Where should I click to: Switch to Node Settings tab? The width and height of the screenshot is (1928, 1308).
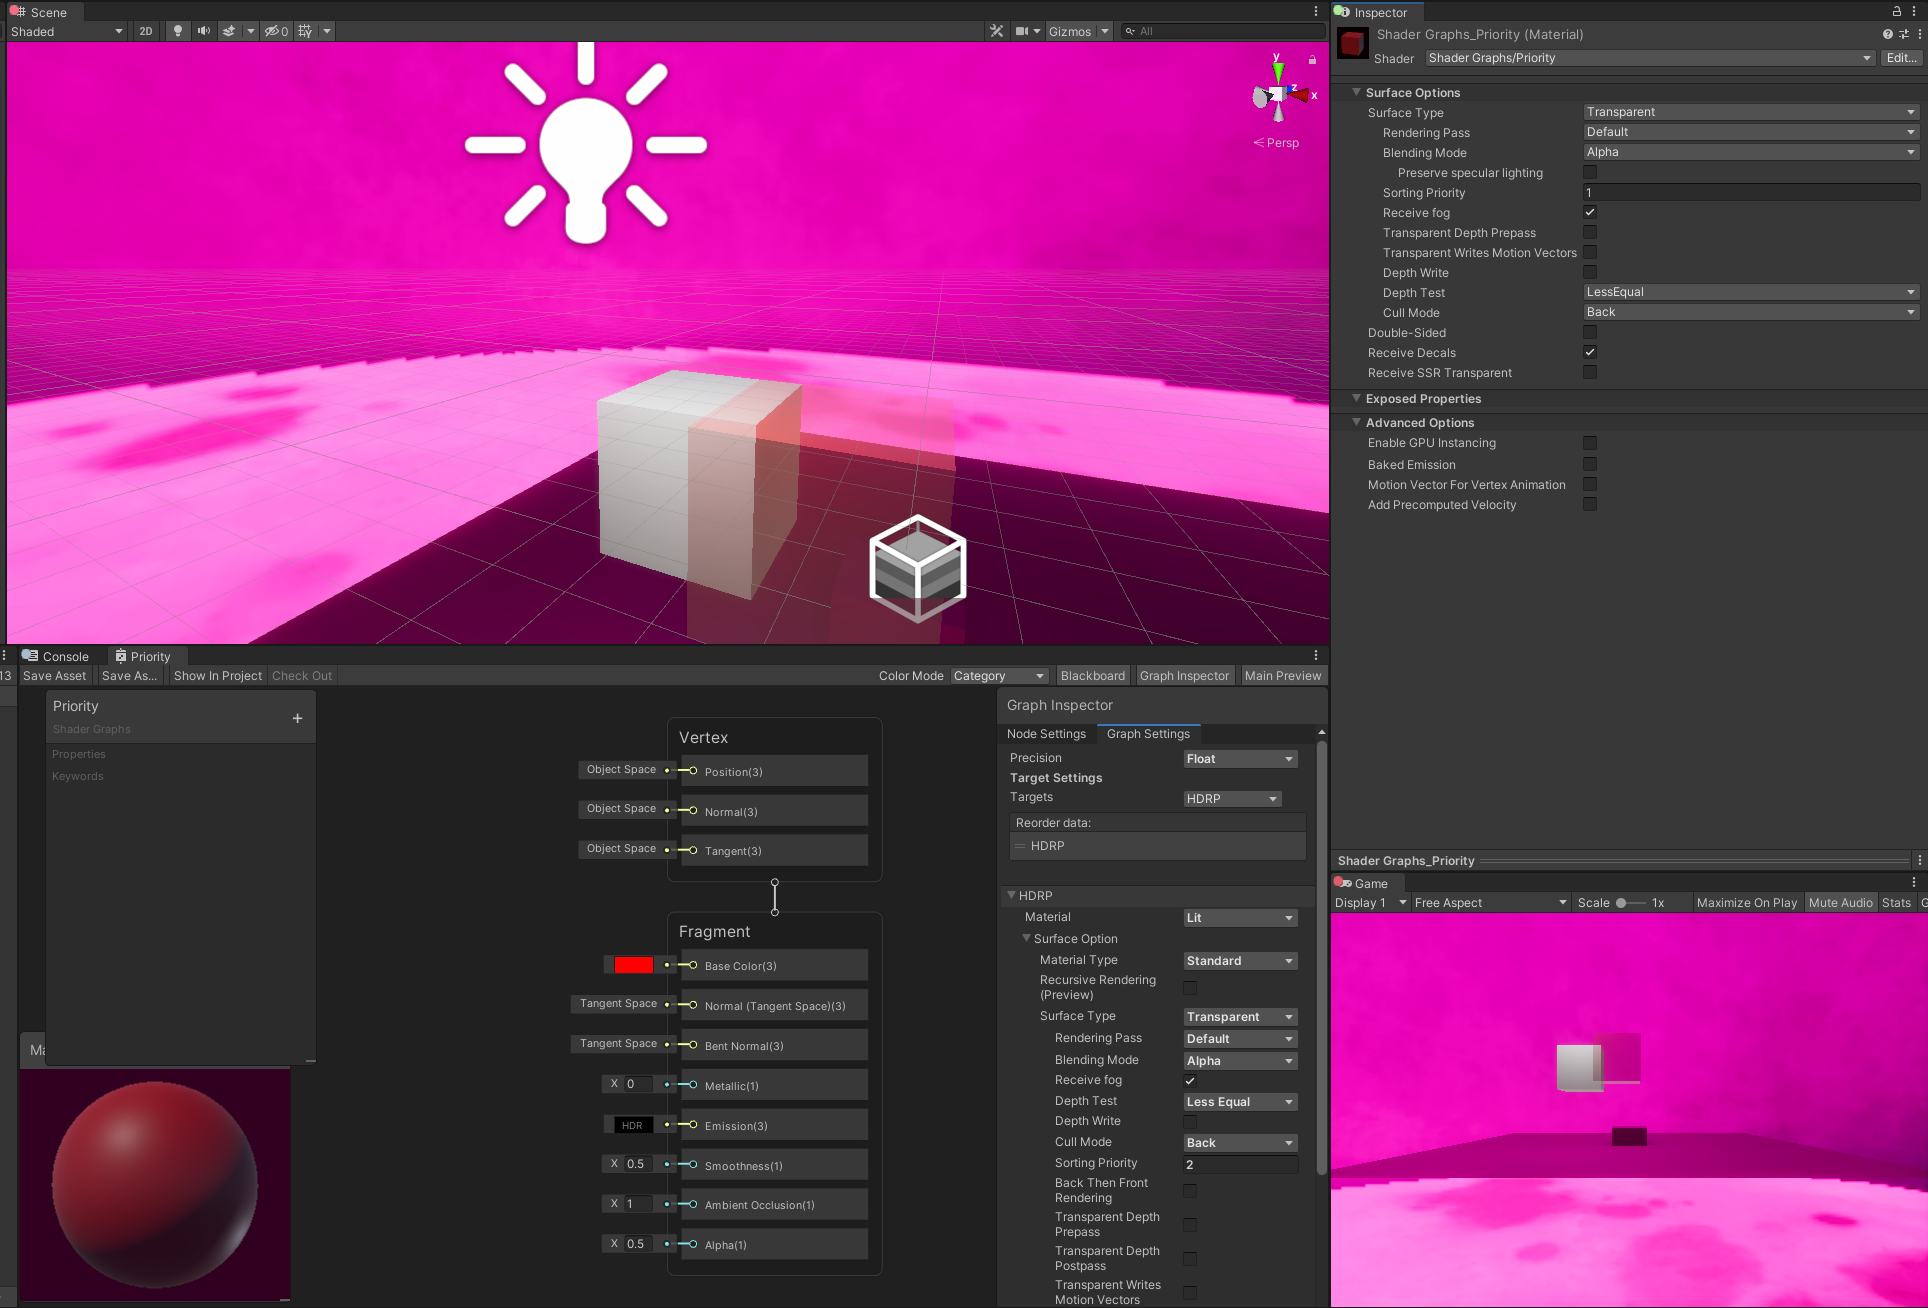(1046, 733)
